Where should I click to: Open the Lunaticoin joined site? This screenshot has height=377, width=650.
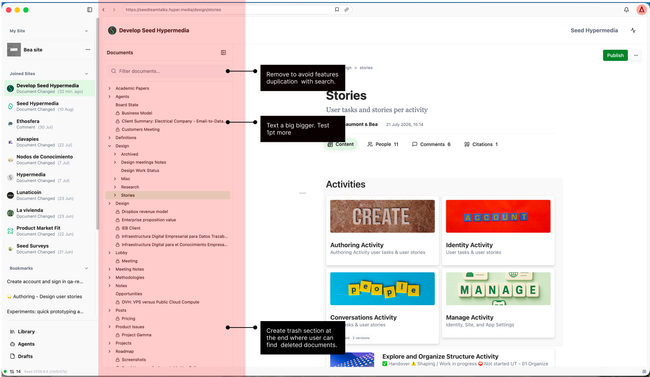[x=50, y=195]
